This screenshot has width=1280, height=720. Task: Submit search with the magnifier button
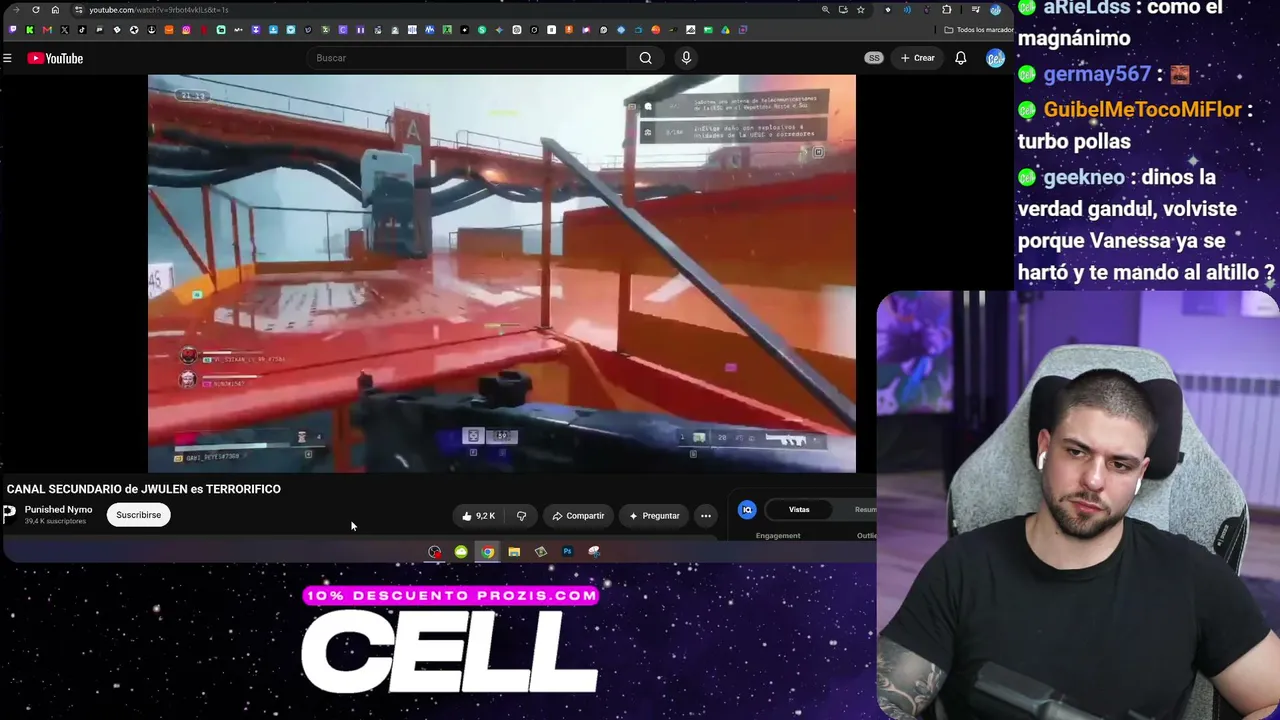[646, 58]
